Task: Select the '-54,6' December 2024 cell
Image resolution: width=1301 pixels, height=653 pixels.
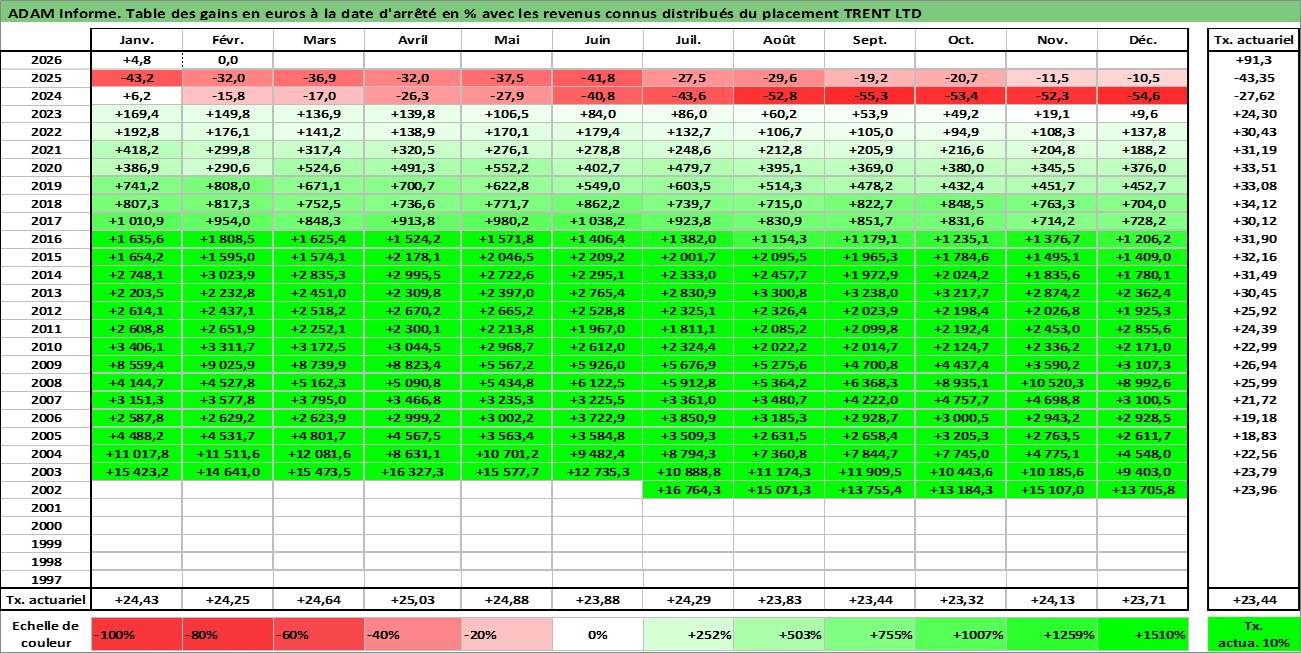Action: (1144, 96)
